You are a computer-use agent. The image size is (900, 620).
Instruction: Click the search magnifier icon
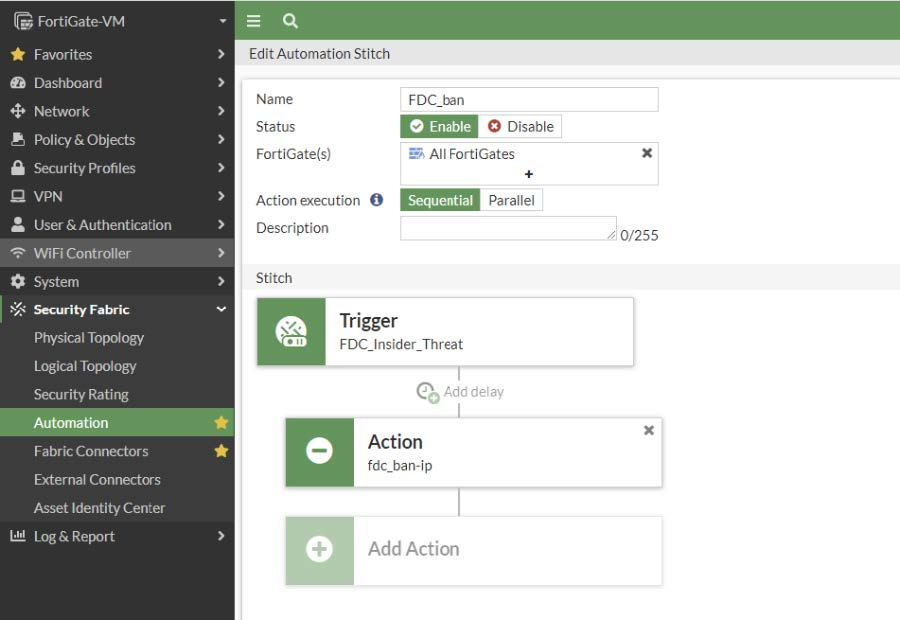[x=290, y=21]
